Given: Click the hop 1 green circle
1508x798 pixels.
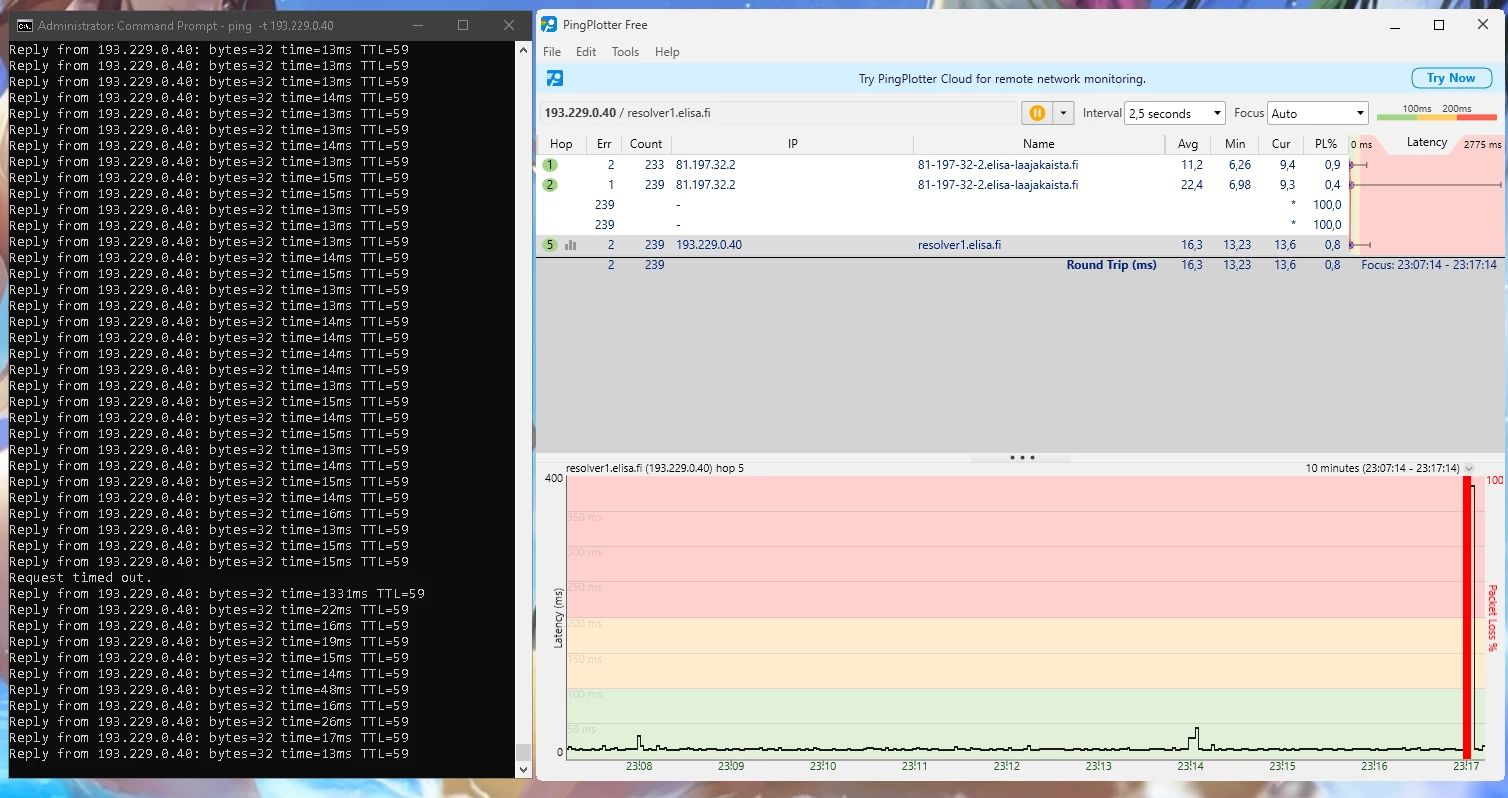Looking at the screenshot, I should coord(549,165).
